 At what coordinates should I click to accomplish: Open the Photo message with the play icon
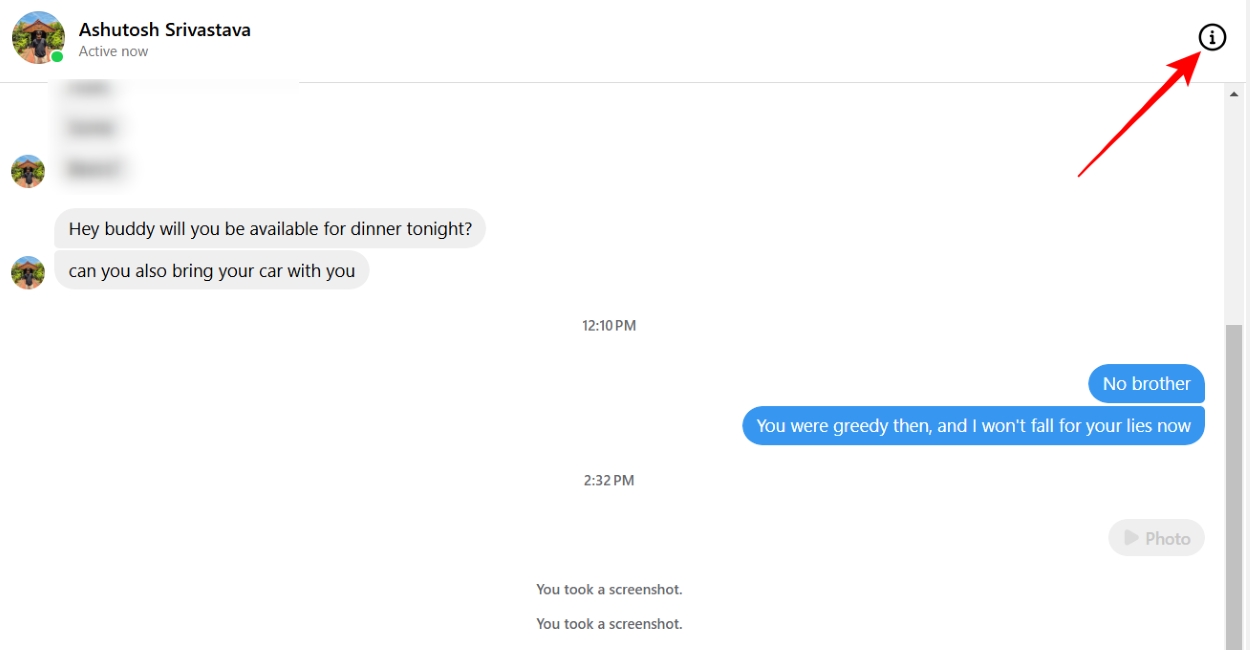point(1156,538)
